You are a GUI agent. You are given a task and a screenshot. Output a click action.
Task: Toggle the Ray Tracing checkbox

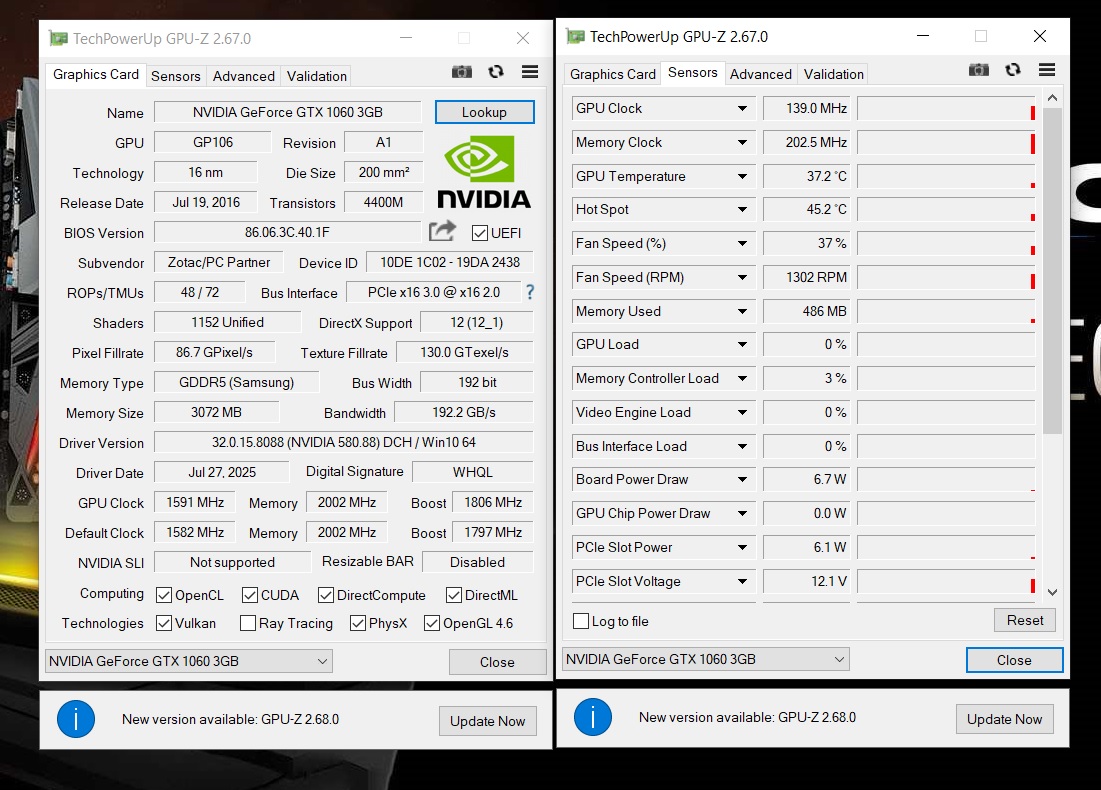tap(248, 623)
